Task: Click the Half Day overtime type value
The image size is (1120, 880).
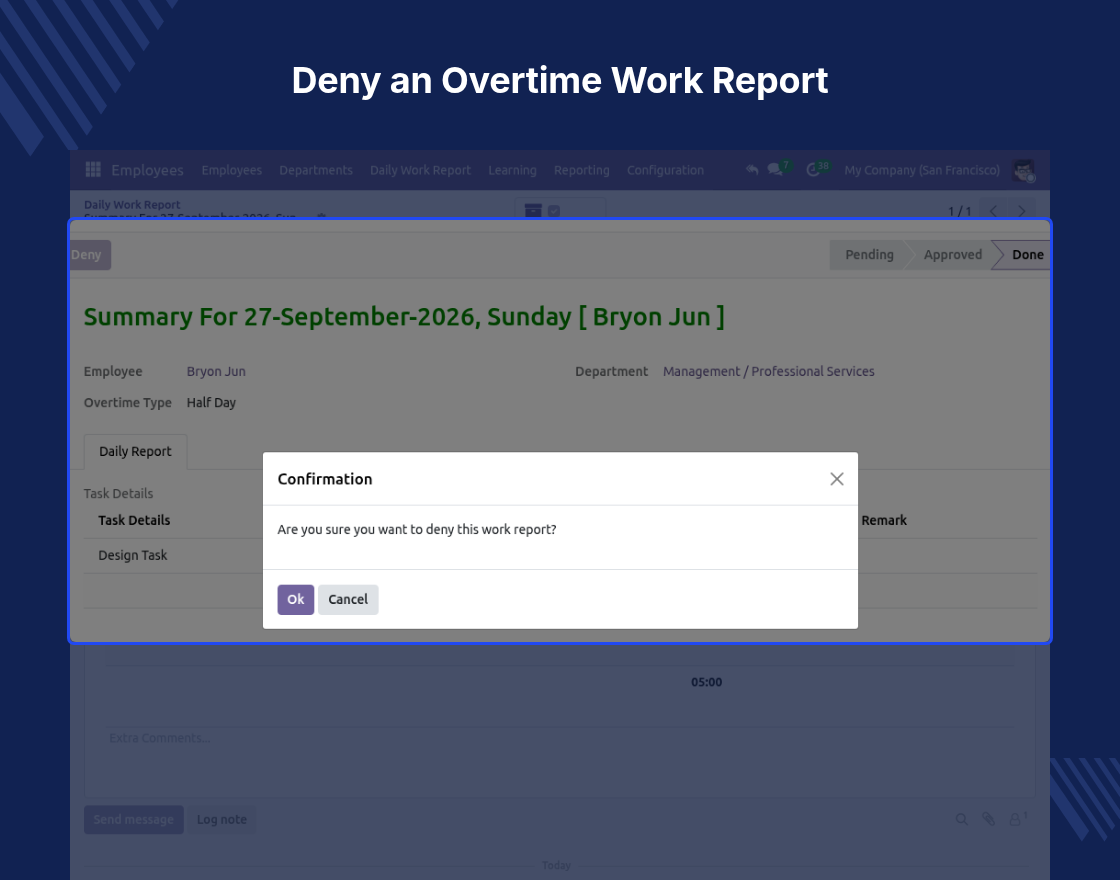Action: pyautogui.click(x=211, y=403)
